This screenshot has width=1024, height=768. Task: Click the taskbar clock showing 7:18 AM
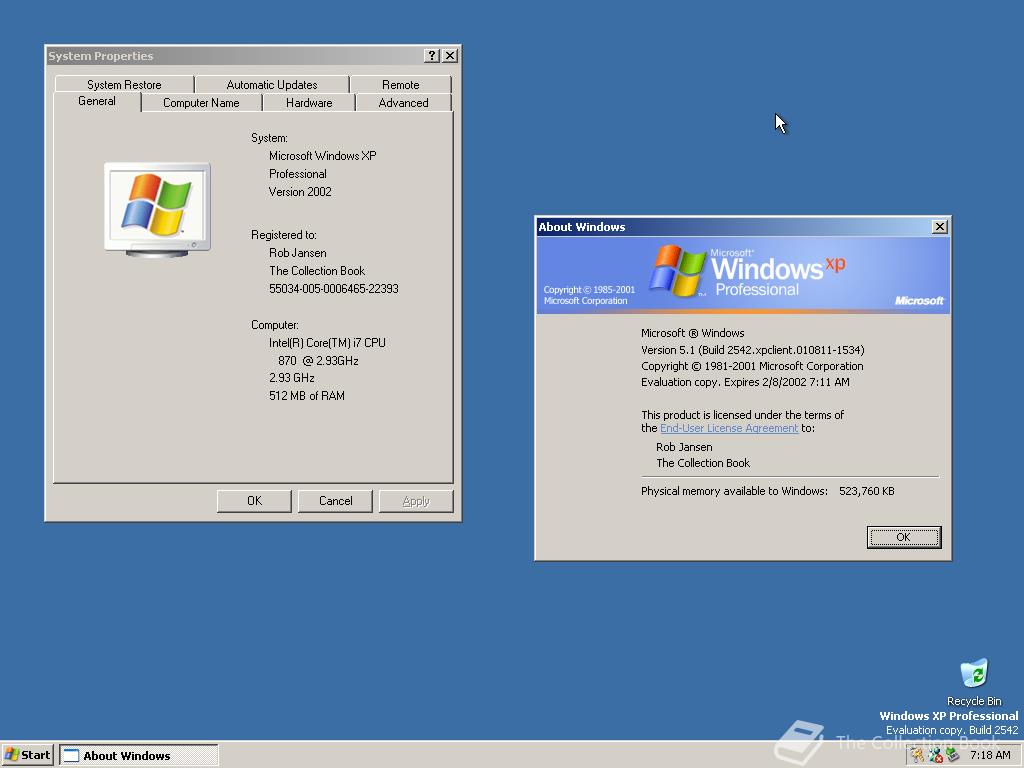click(990, 756)
